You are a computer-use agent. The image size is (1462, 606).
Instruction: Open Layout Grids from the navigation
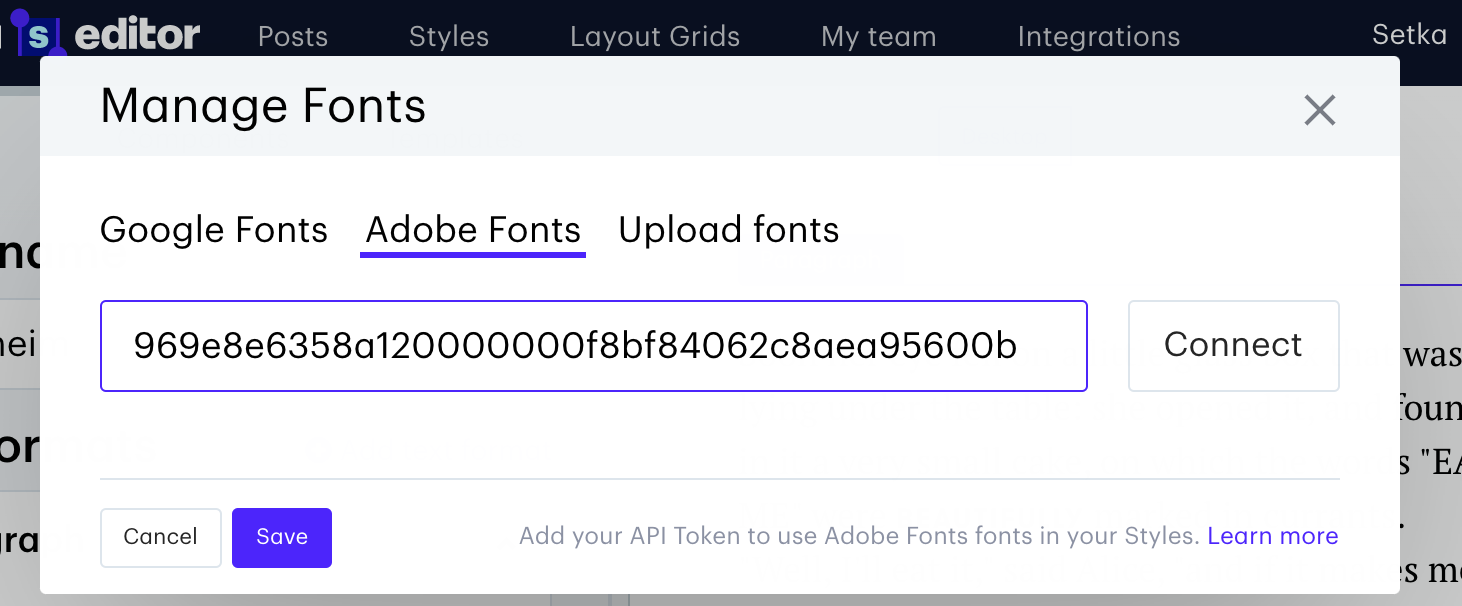[x=654, y=37]
